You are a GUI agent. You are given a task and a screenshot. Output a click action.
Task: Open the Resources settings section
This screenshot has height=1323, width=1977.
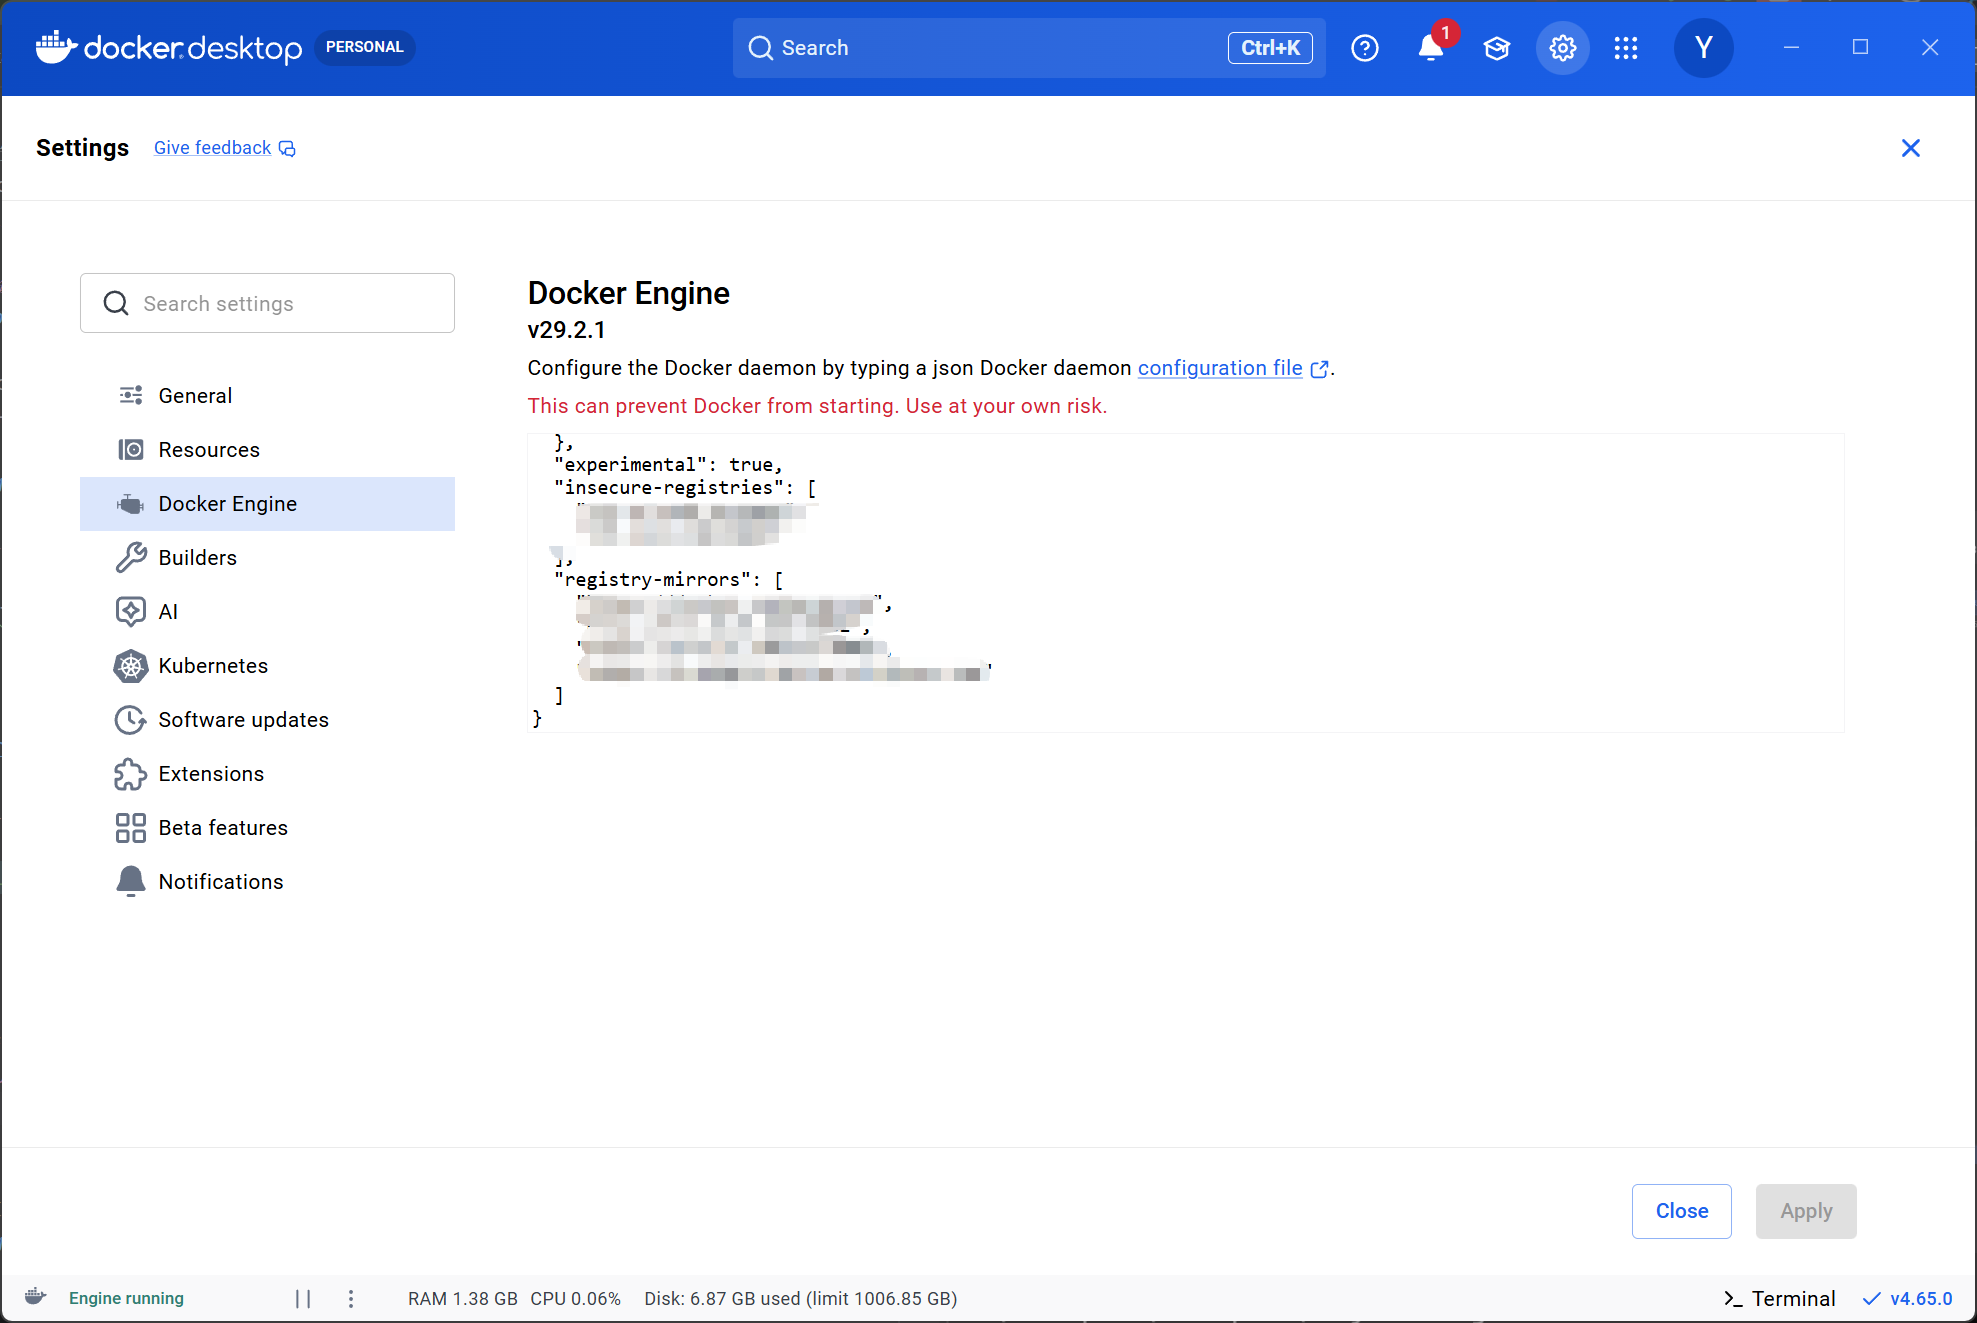[209, 450]
